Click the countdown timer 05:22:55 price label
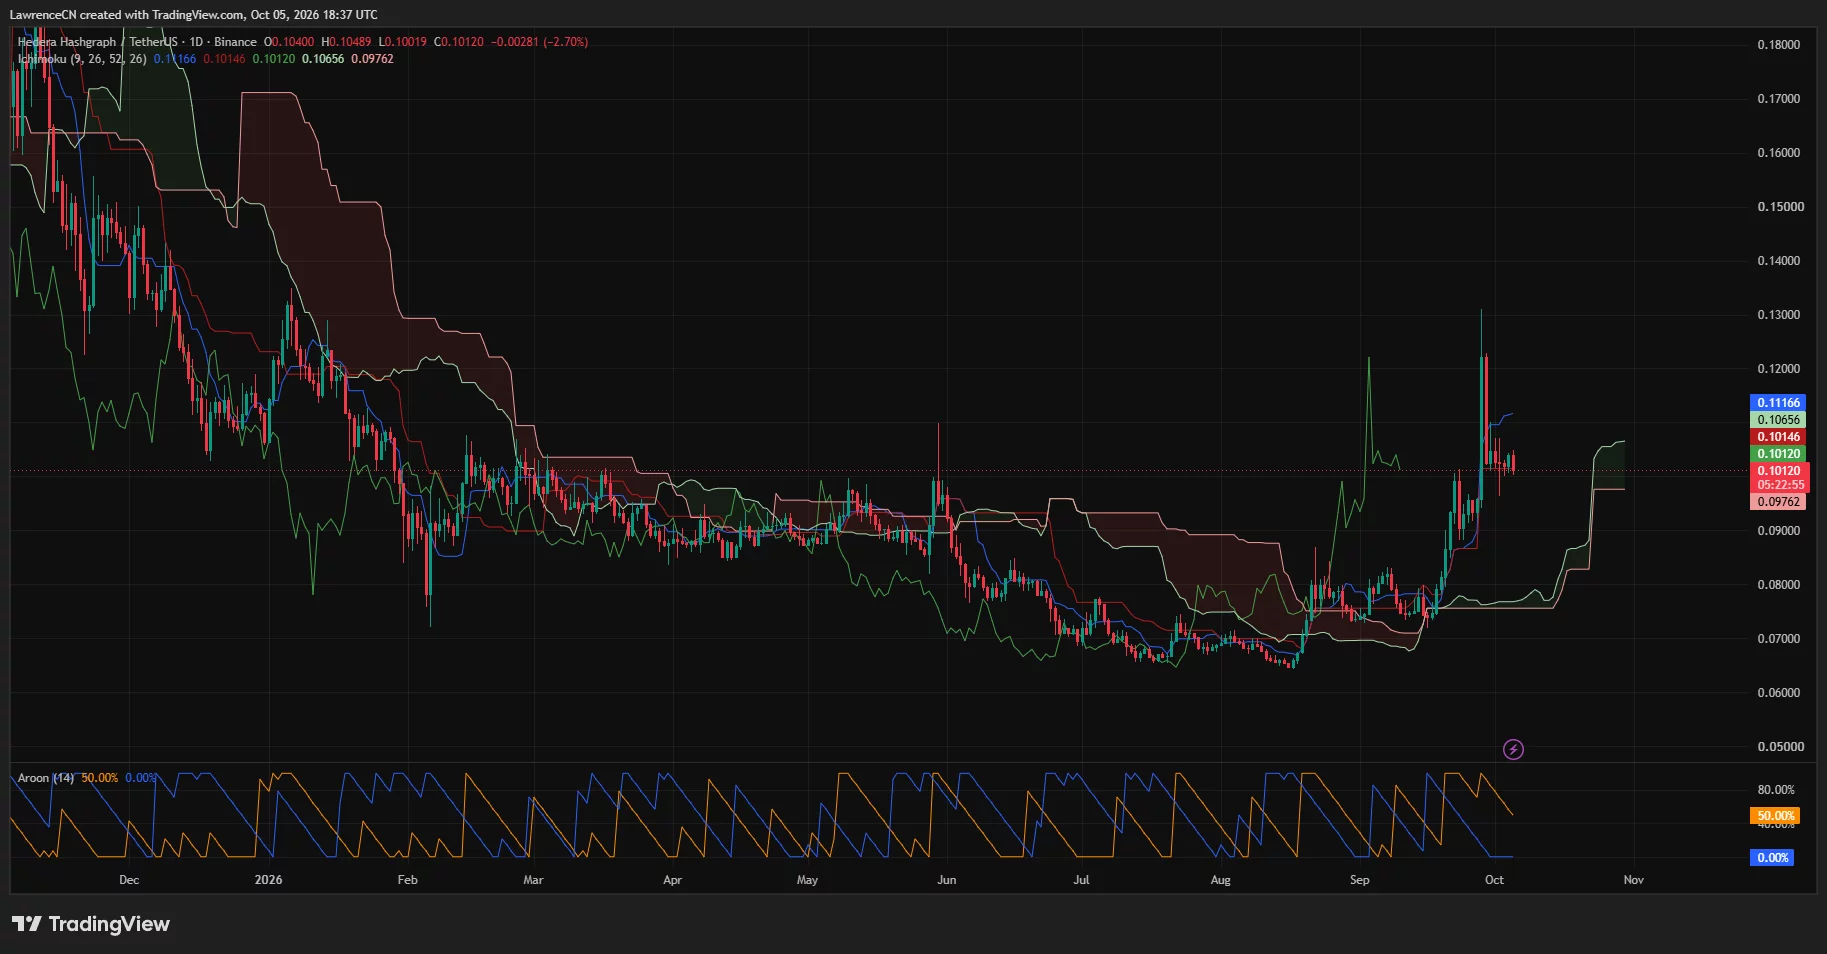Image resolution: width=1827 pixels, height=954 pixels. point(1780,485)
